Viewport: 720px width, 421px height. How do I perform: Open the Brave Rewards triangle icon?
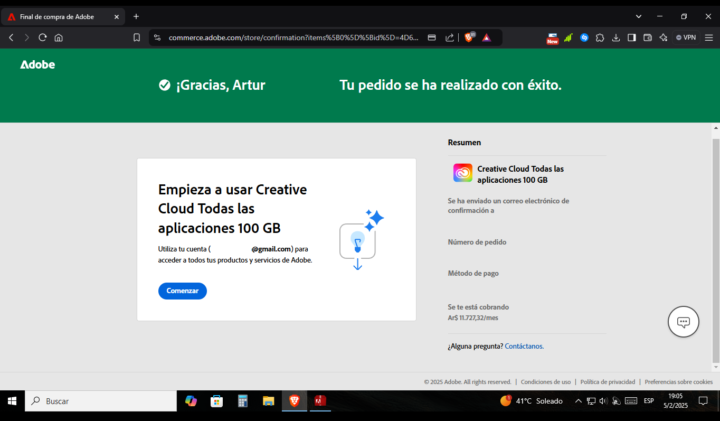click(487, 38)
